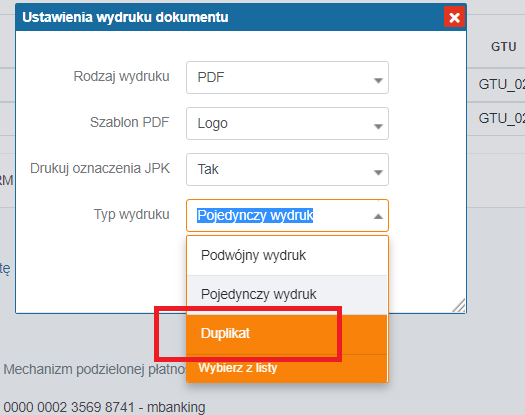Click the GTU column header
The height and width of the screenshot is (415, 525).
click(503, 47)
